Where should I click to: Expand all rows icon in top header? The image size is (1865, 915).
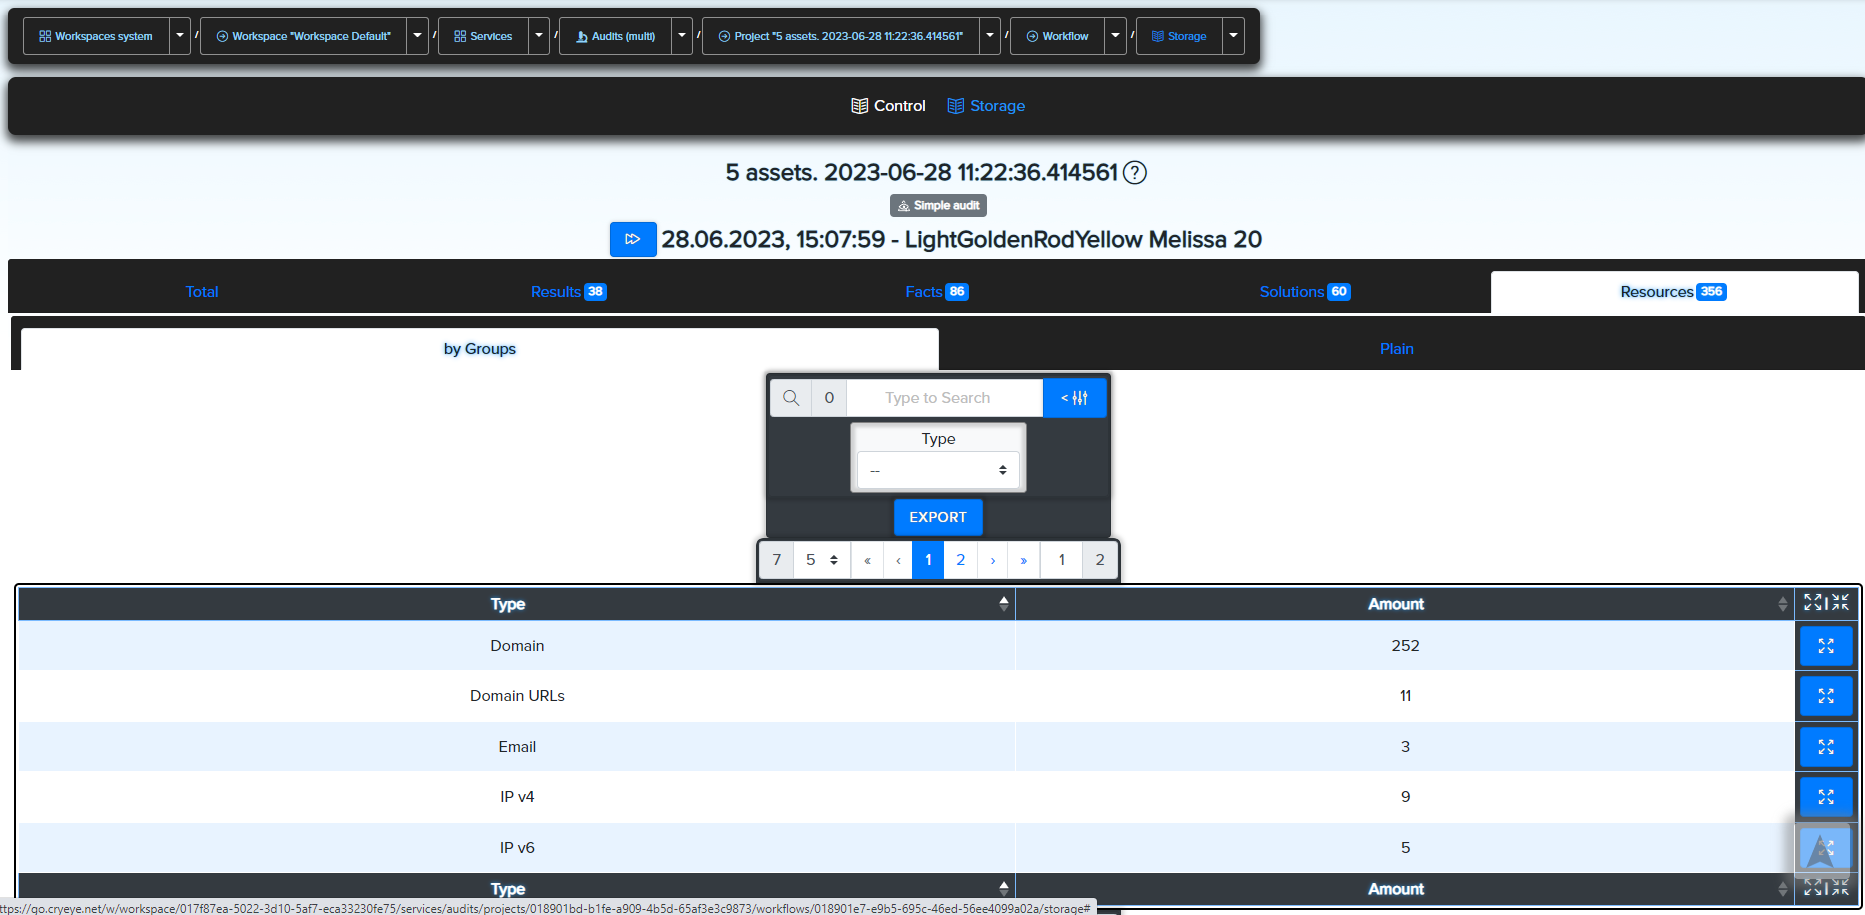(1813, 603)
